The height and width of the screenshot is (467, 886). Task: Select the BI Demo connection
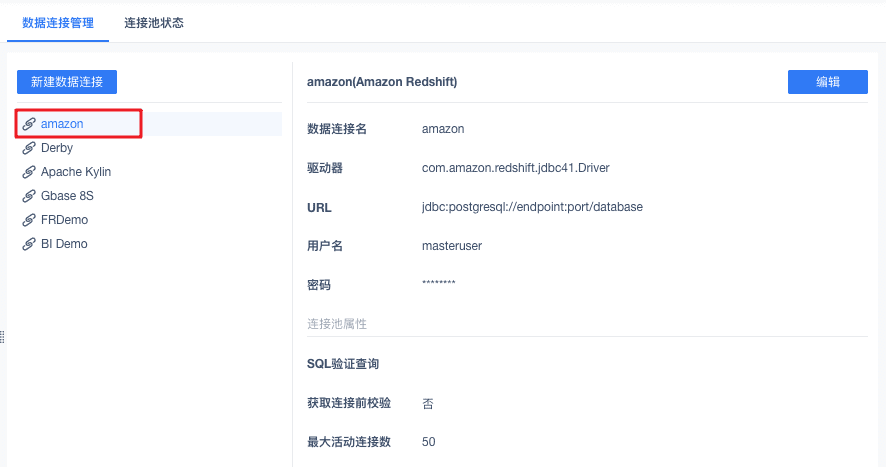149,244
